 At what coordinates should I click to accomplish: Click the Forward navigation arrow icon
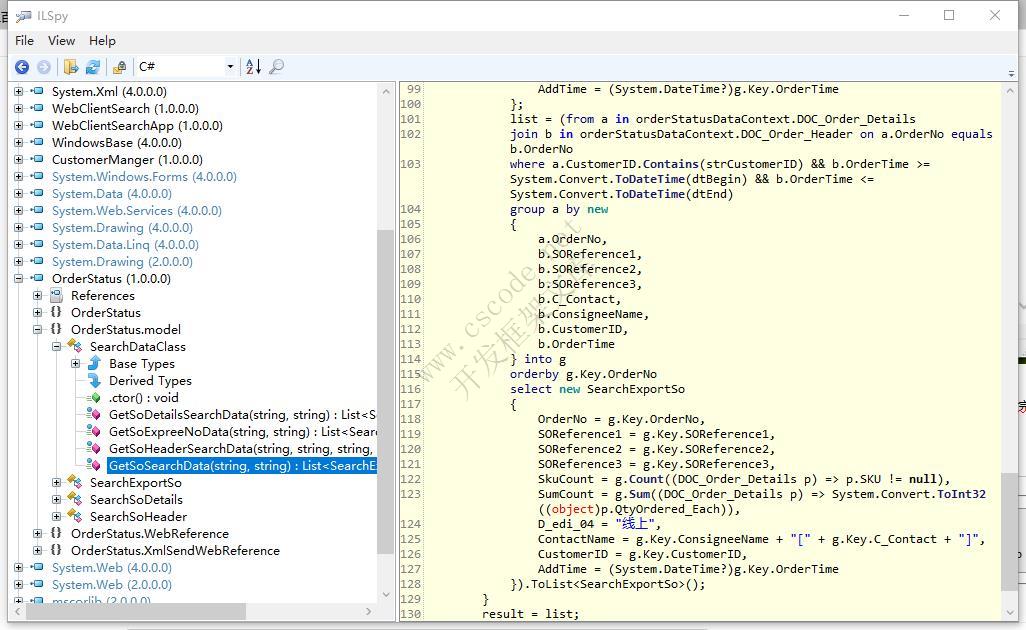pyautogui.click(x=44, y=67)
